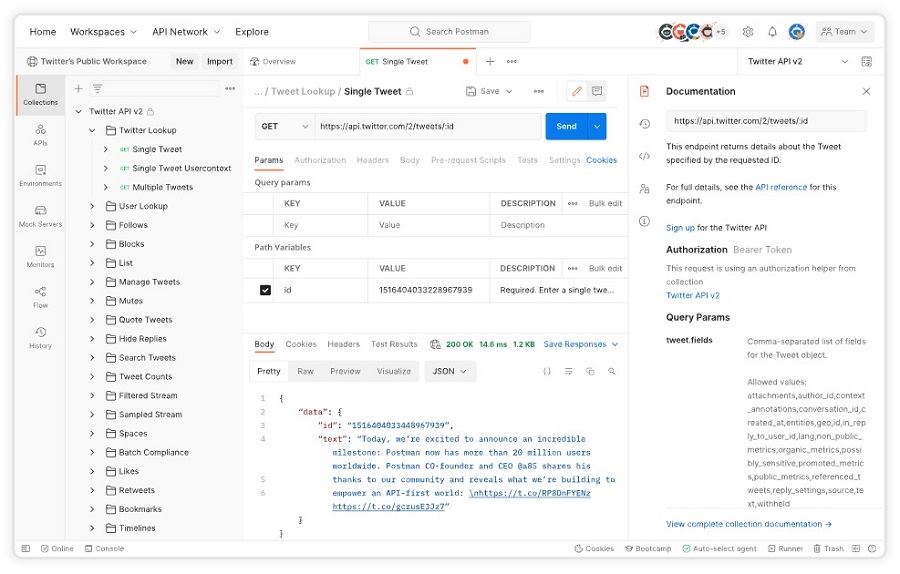Open the History sidebar panel
The image size is (900, 574).
click(40, 337)
